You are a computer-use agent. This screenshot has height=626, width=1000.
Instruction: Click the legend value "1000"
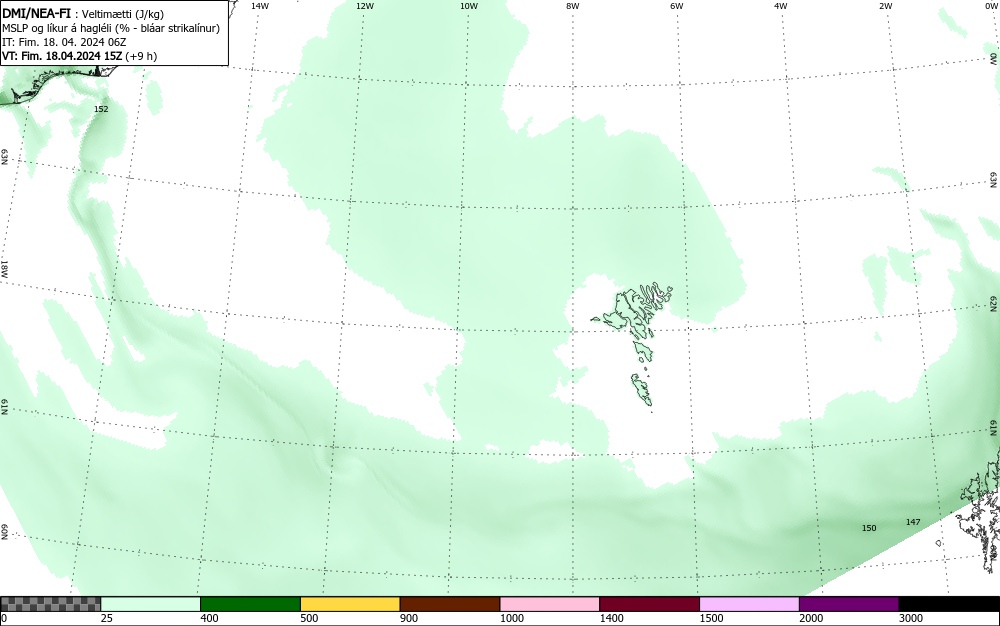[x=511, y=618]
